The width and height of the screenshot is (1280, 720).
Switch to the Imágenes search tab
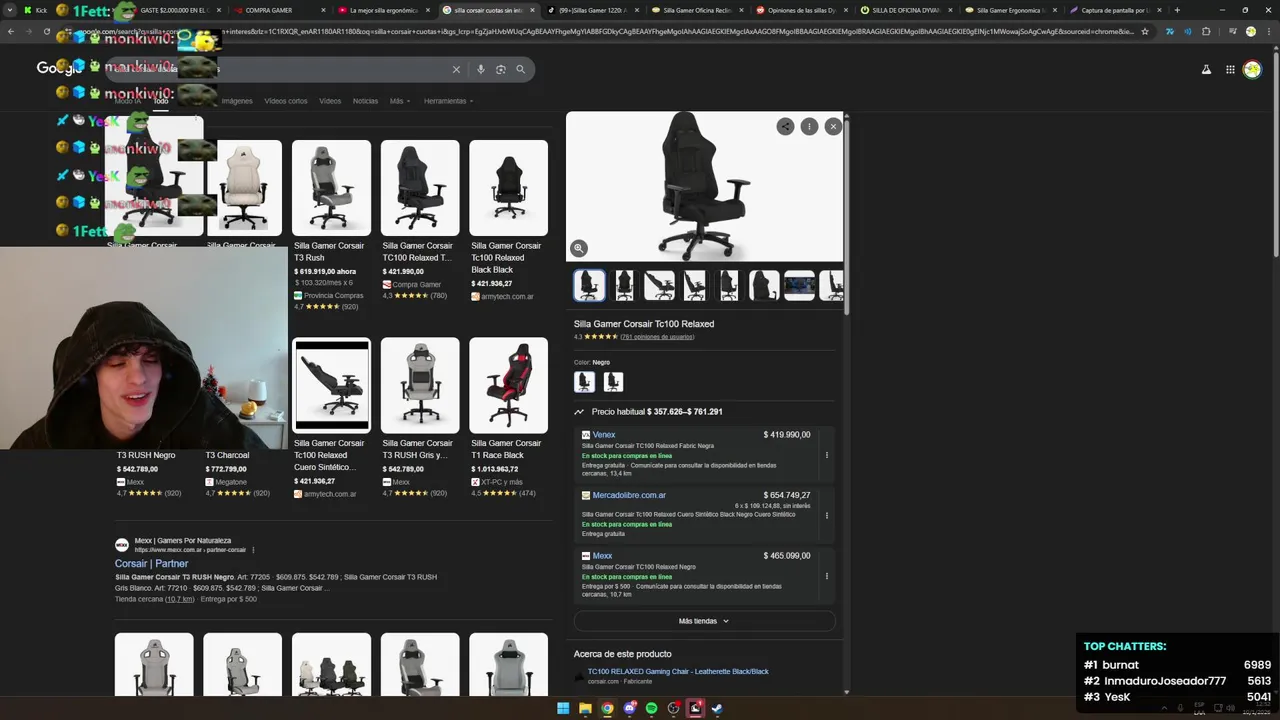(x=237, y=101)
